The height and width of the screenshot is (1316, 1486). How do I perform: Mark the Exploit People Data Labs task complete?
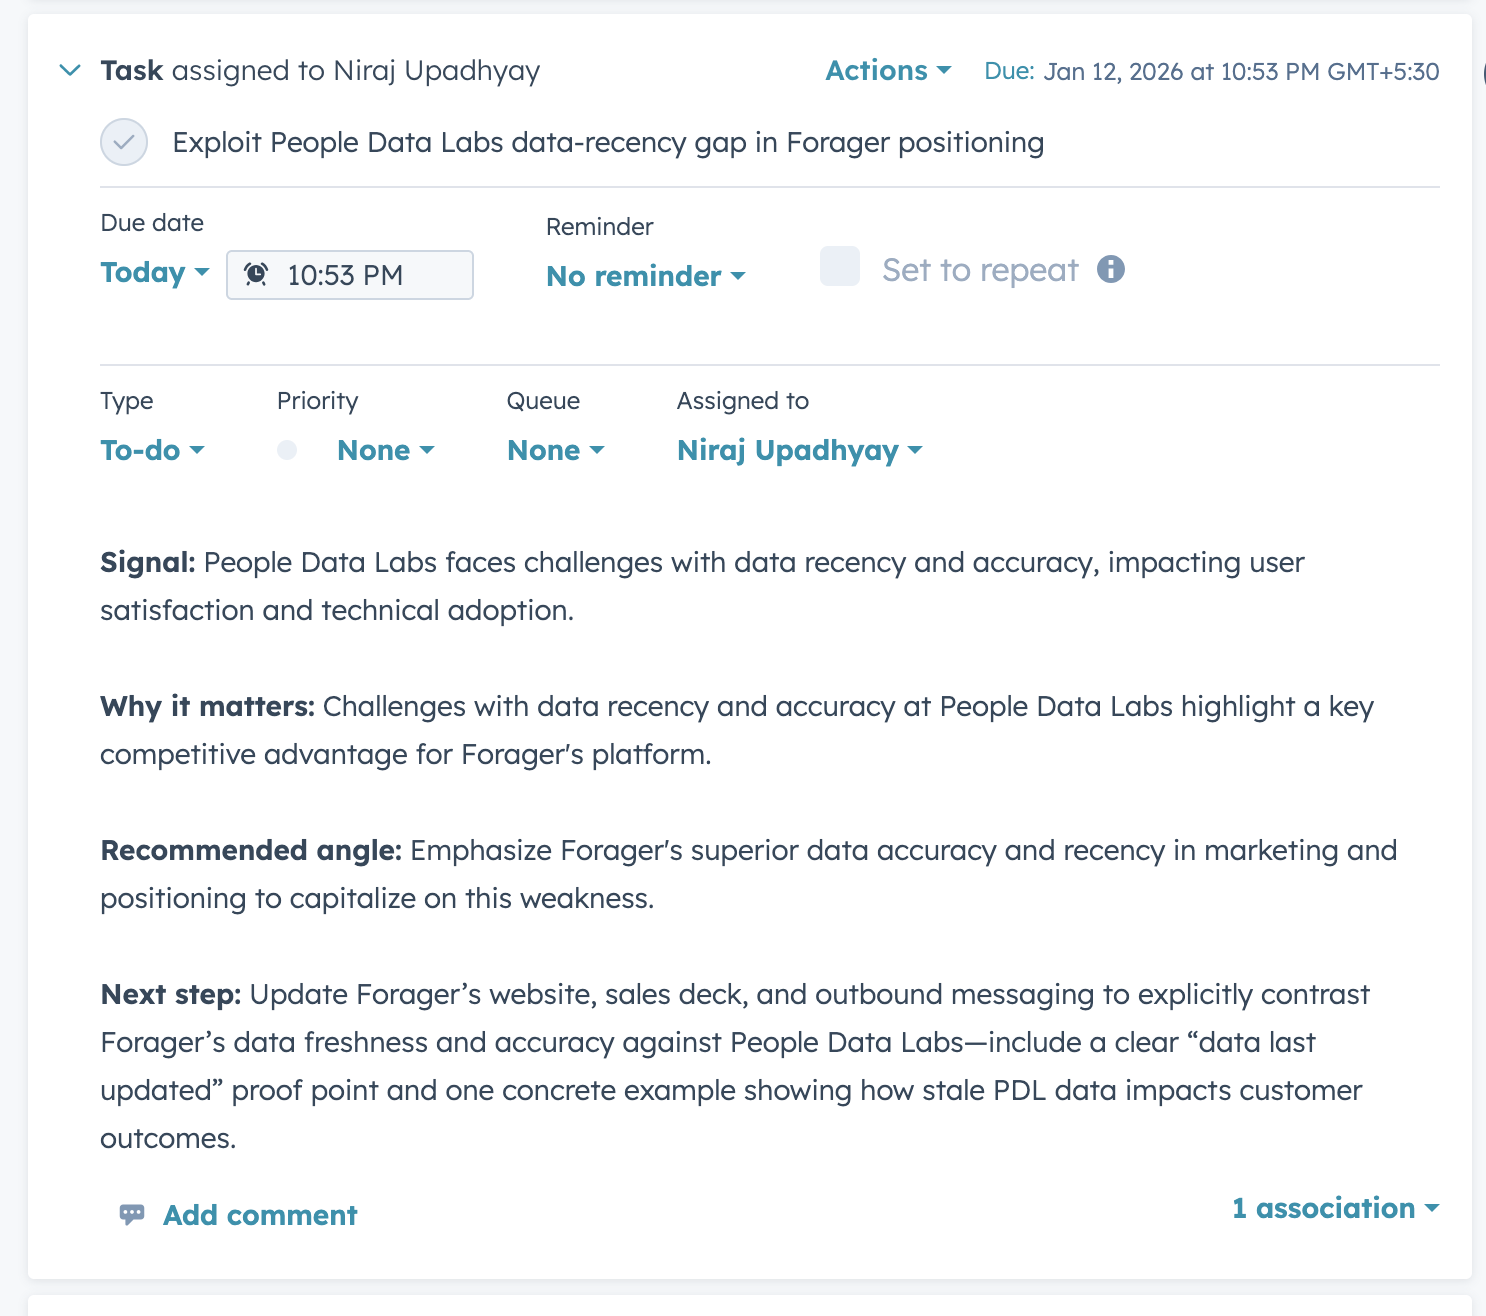tap(123, 143)
